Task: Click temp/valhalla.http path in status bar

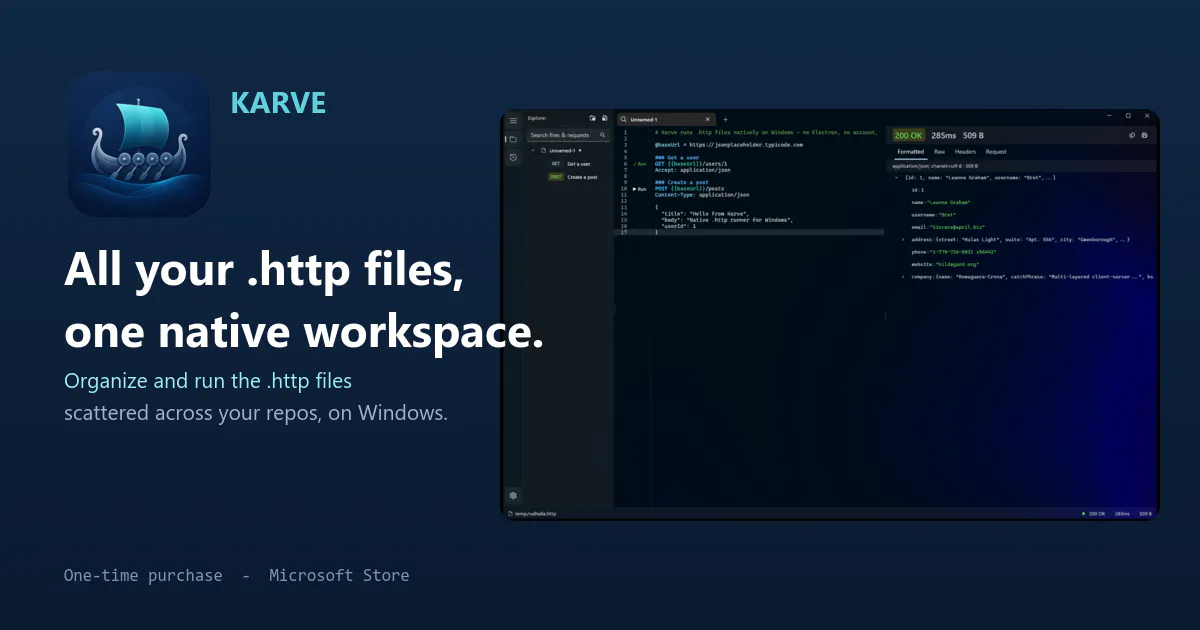Action: point(536,514)
